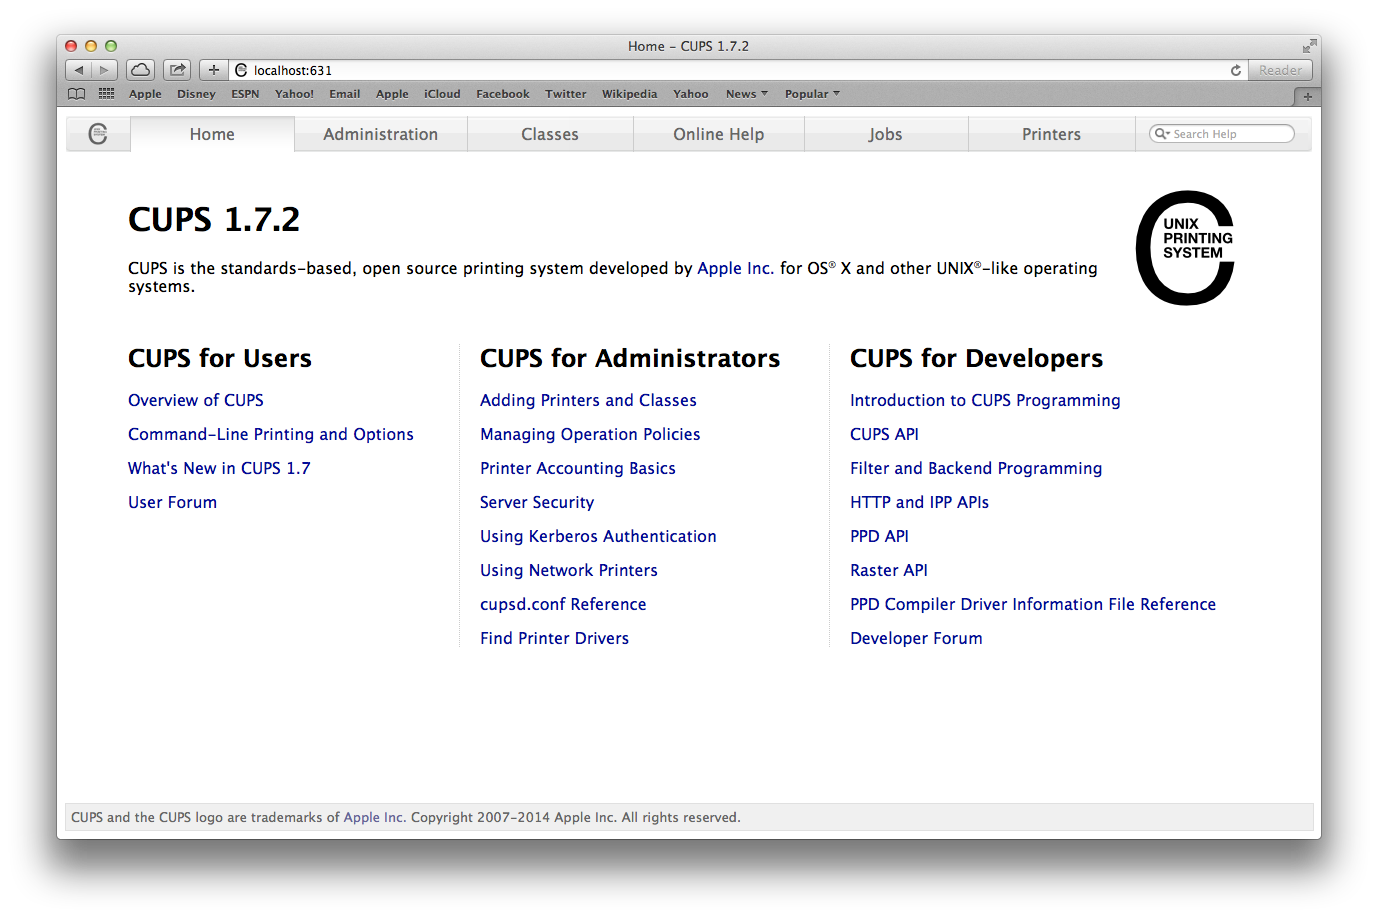Open the Reading List book icon

[76, 94]
